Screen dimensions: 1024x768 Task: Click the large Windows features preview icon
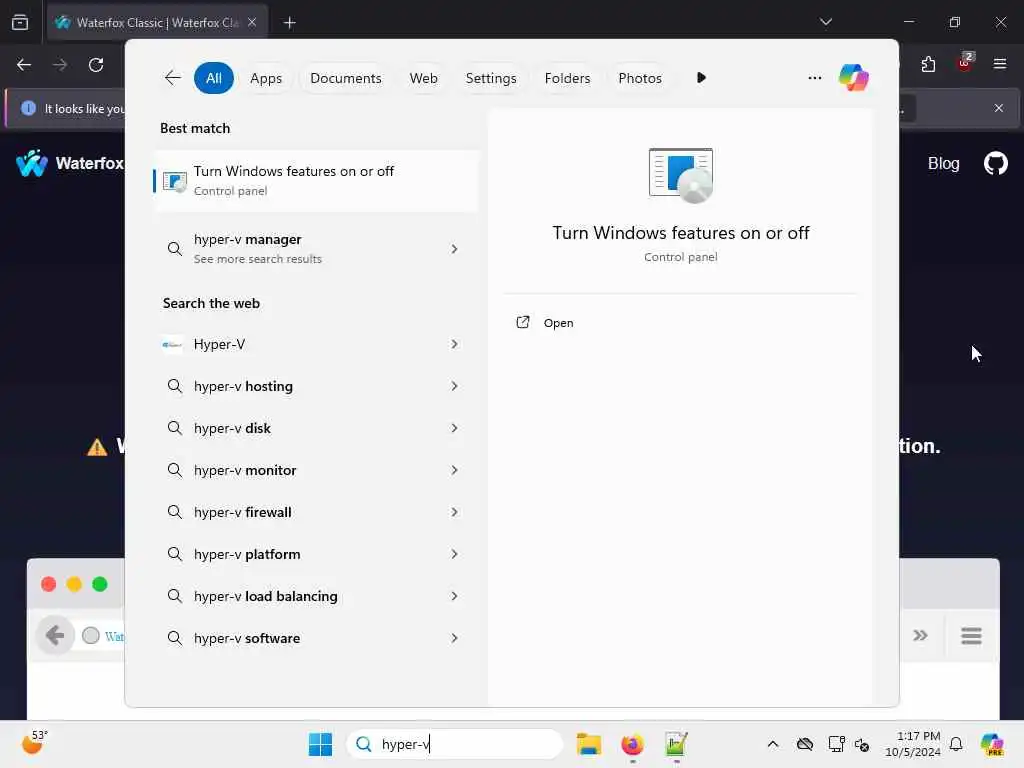tap(680, 175)
